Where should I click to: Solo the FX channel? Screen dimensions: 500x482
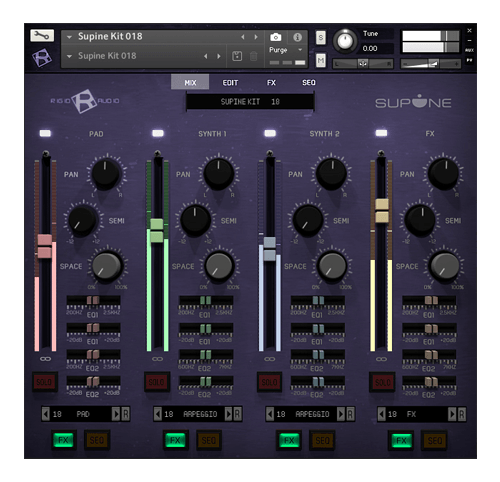pyautogui.click(x=382, y=382)
